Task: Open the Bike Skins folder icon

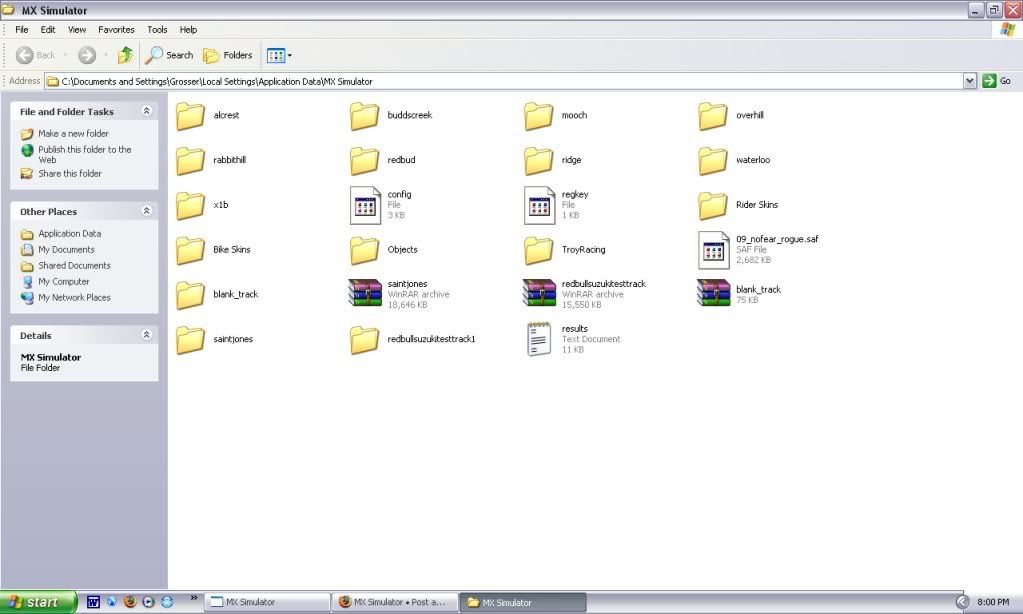Action: [191, 251]
